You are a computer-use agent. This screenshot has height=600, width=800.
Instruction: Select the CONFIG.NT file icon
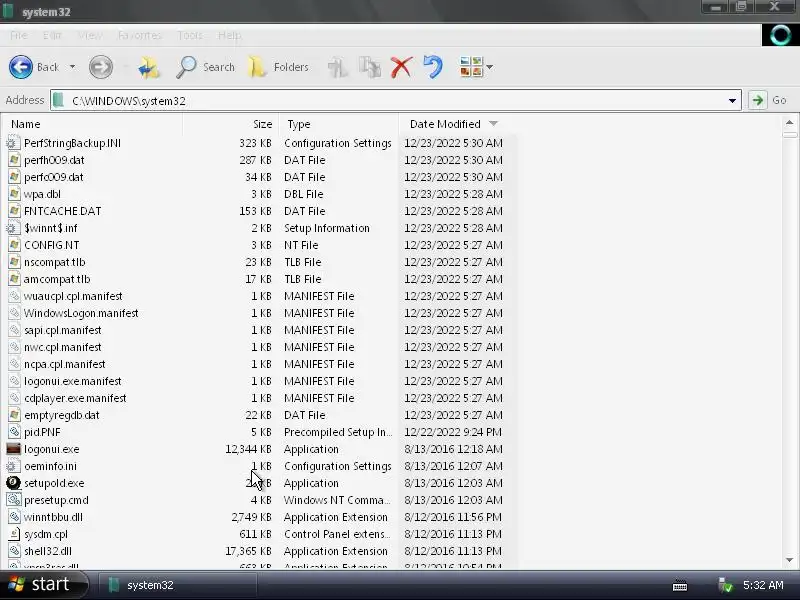tap(14, 245)
